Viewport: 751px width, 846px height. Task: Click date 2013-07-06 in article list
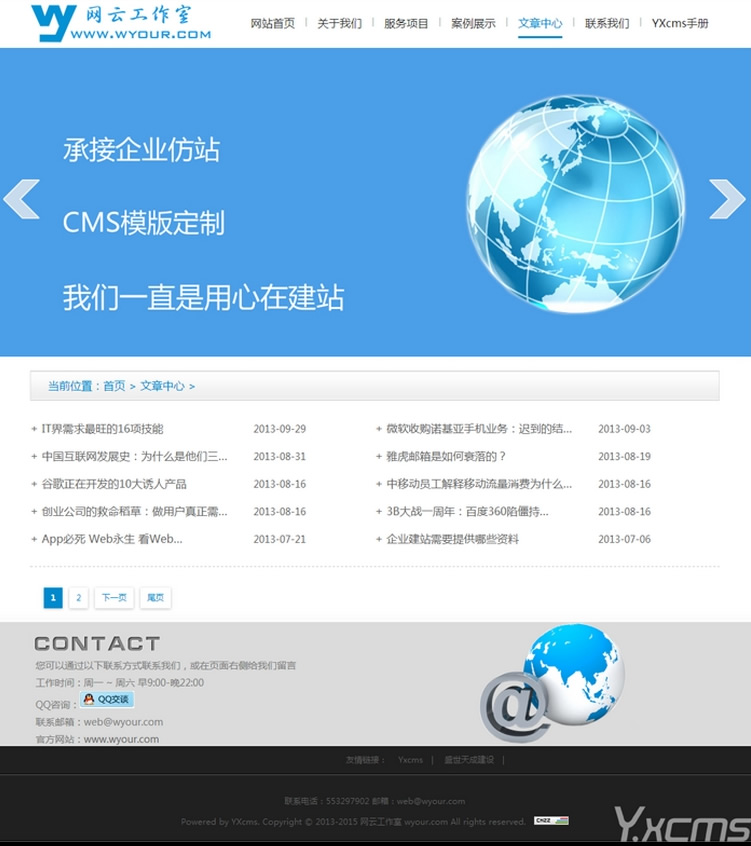[x=624, y=539]
